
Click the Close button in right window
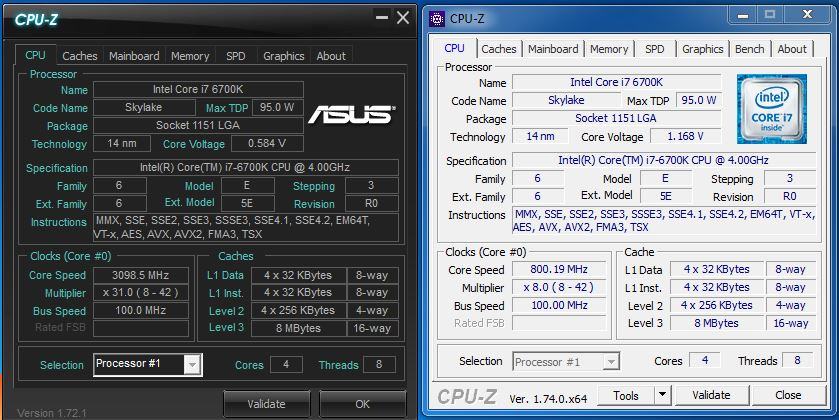pyautogui.click(x=788, y=395)
